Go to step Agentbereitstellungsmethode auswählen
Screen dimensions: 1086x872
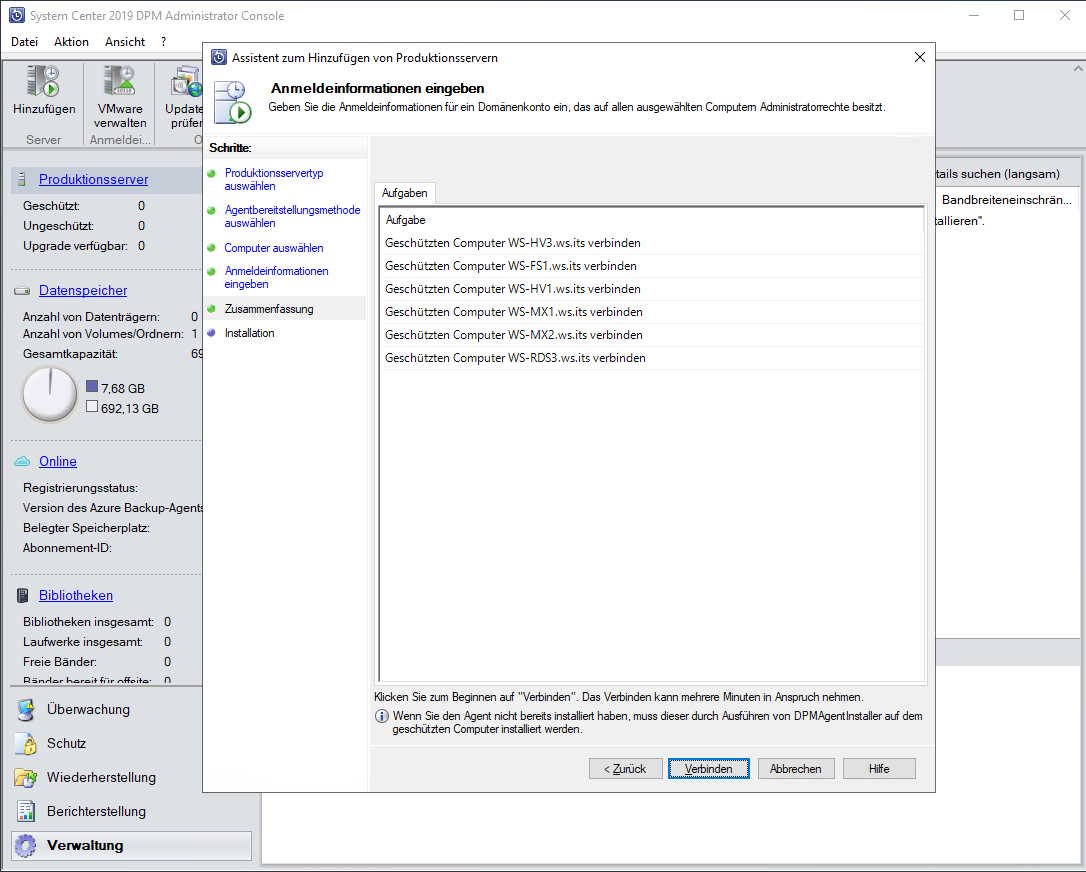[292, 217]
